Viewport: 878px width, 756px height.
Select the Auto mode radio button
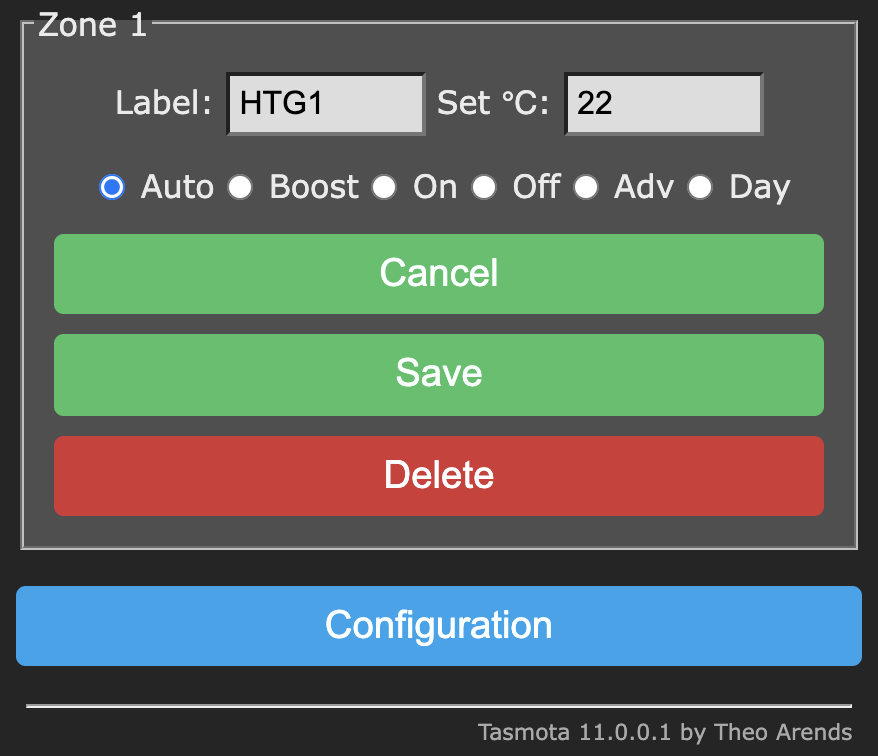[112, 187]
